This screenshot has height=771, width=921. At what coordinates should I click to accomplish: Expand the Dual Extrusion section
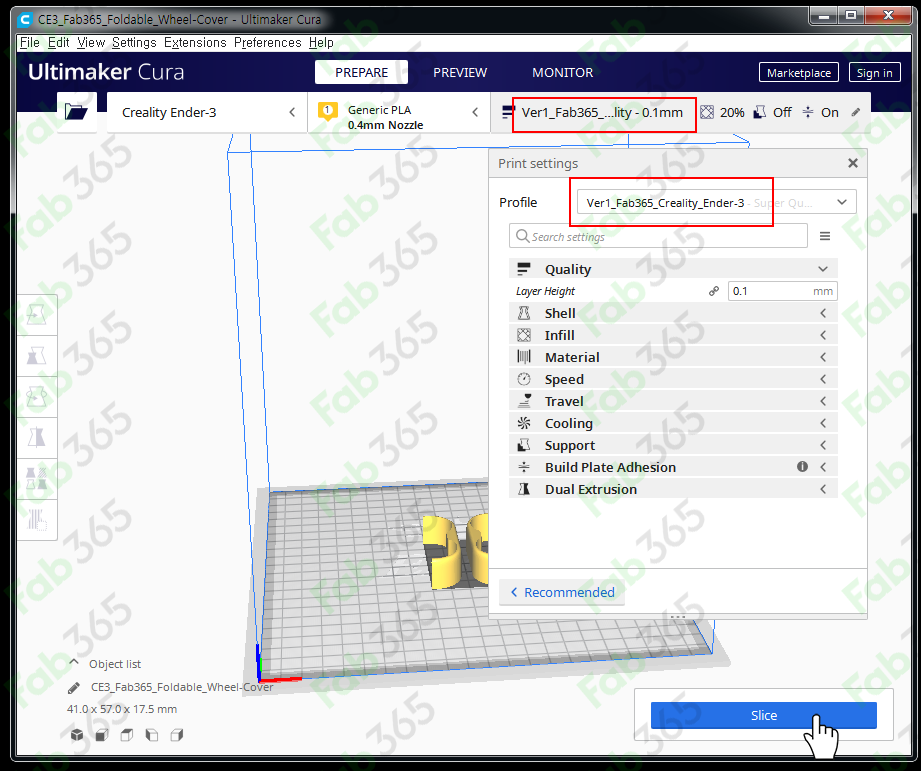pos(673,489)
